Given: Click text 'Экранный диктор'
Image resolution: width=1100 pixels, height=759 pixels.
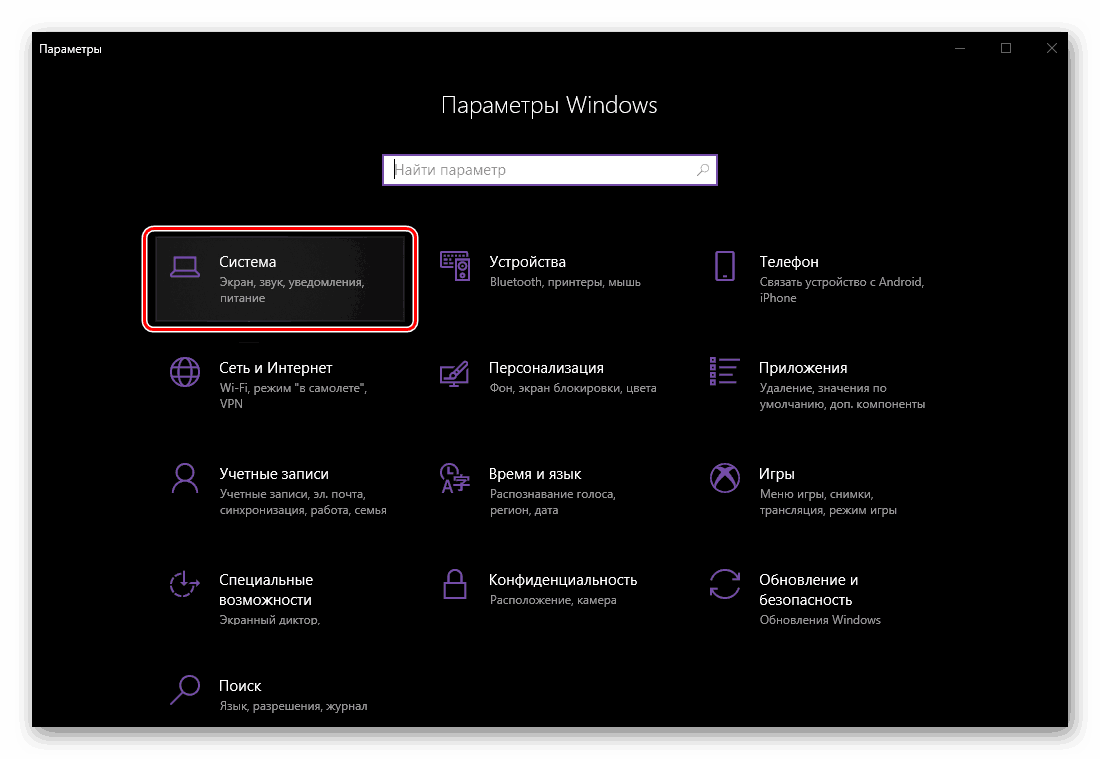Looking at the screenshot, I should (269, 619).
